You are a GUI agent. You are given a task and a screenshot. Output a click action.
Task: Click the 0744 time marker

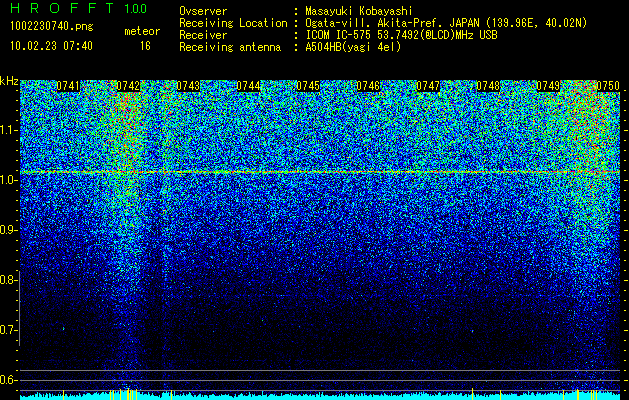(248, 86)
